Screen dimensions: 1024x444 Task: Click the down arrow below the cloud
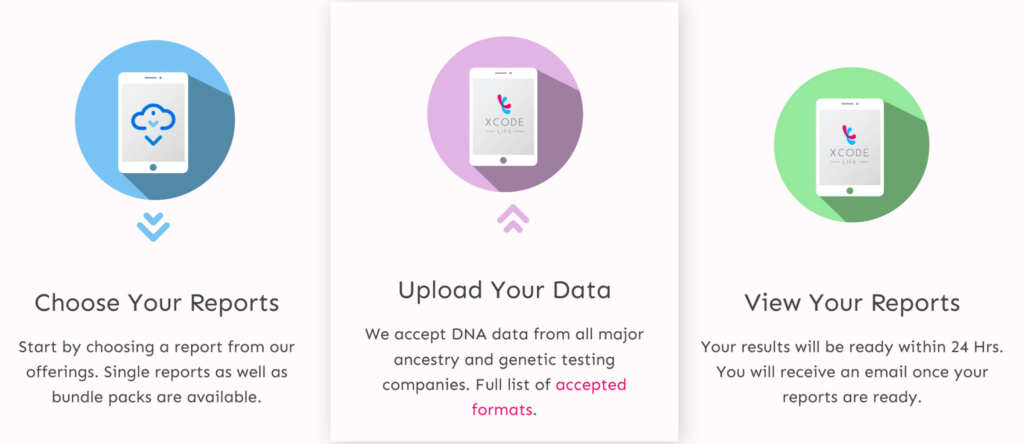pos(153,140)
